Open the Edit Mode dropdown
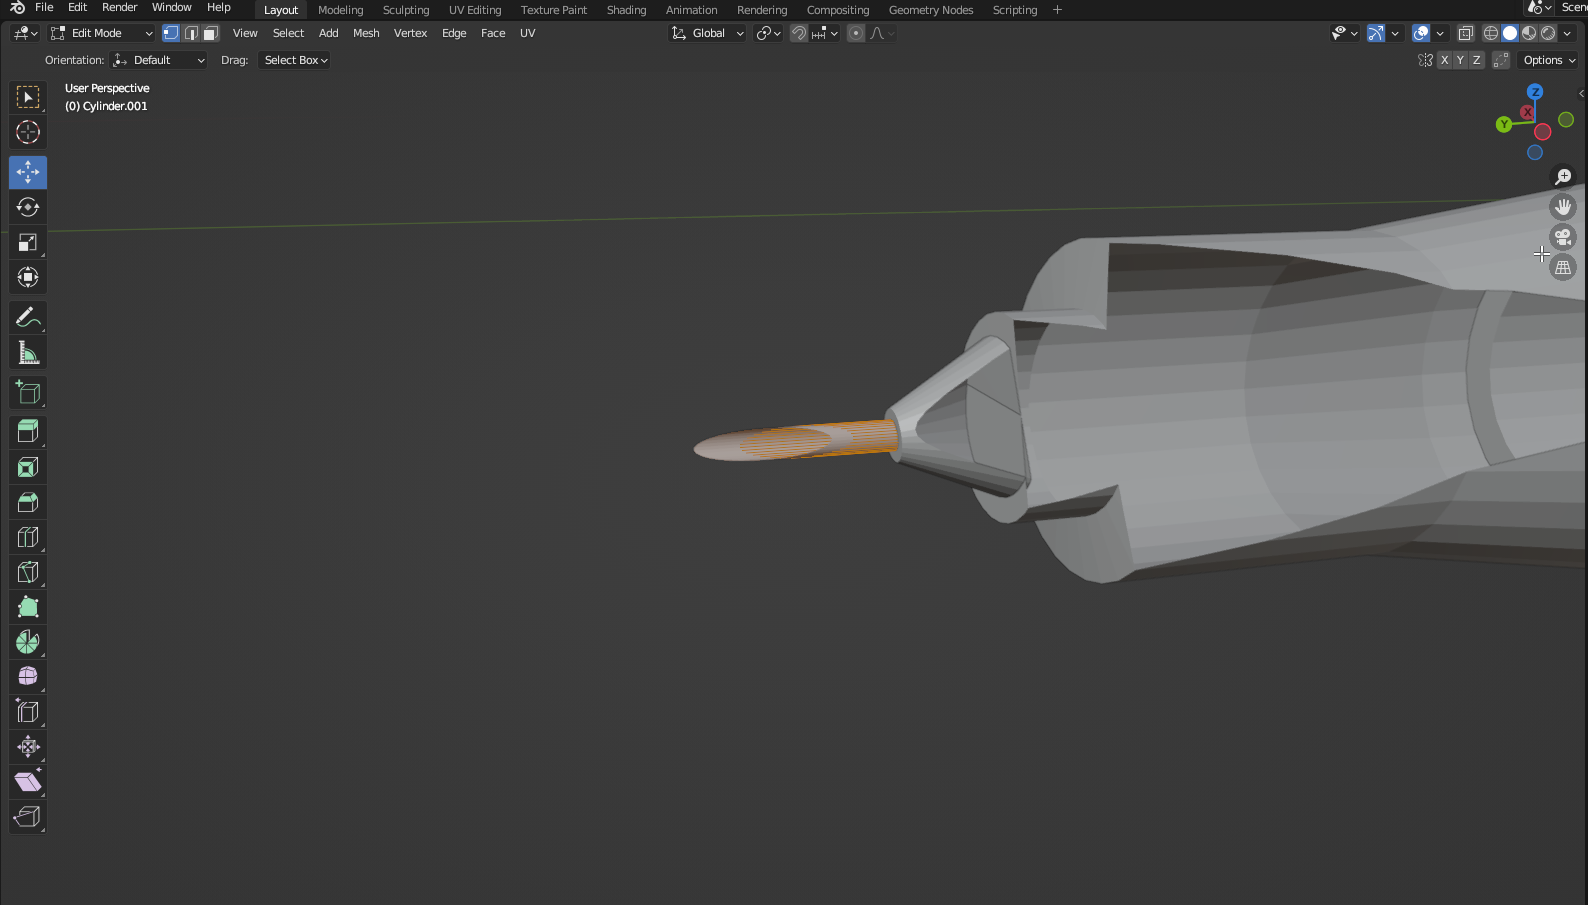This screenshot has width=1588, height=905. [101, 33]
